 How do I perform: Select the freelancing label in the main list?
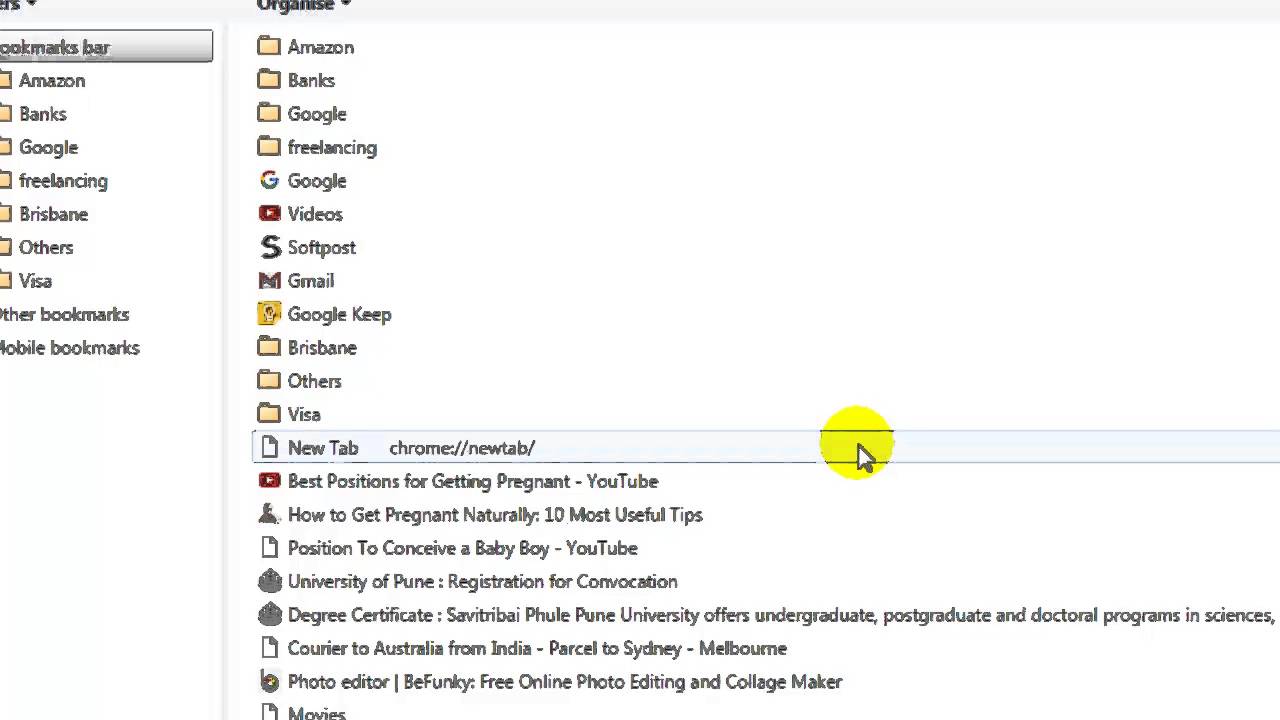coord(332,148)
